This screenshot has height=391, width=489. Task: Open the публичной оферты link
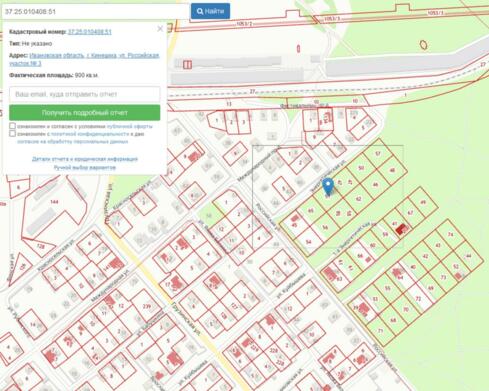(129, 126)
